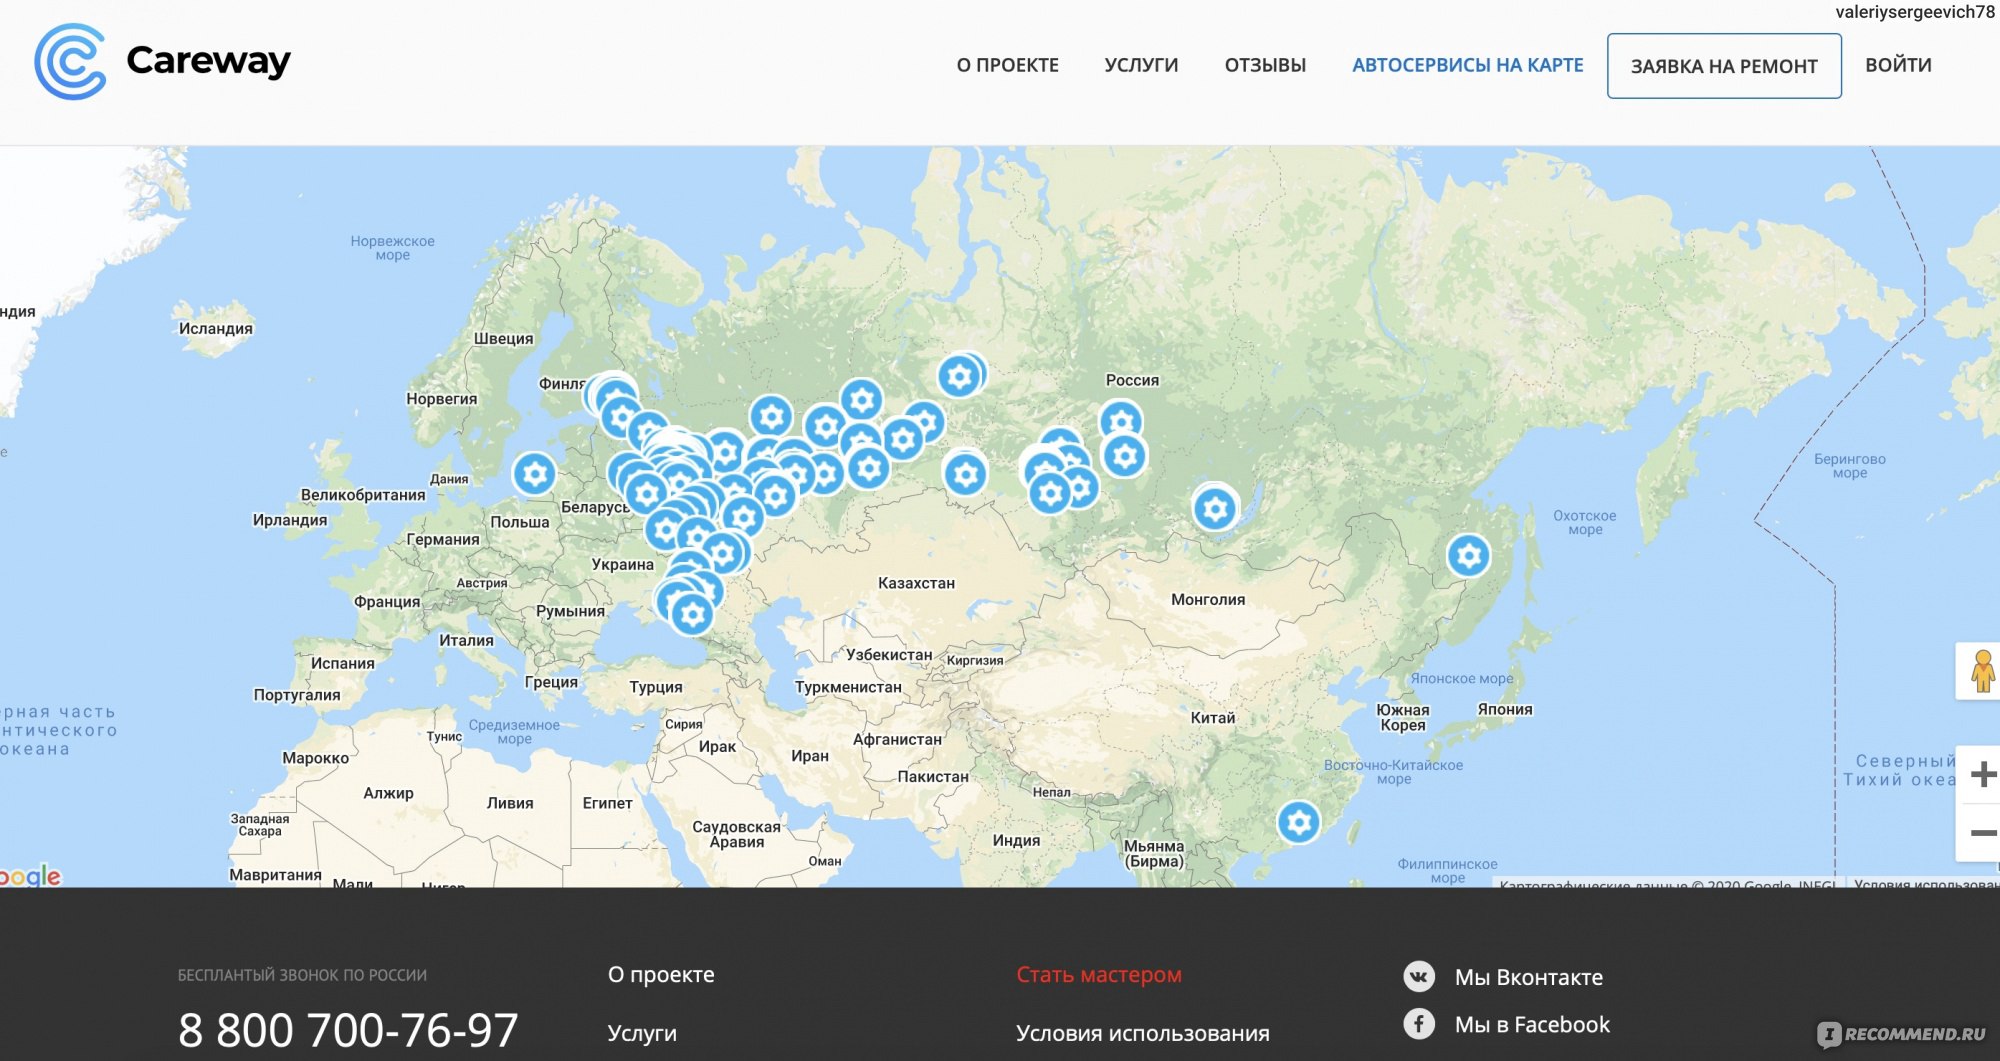Click the Египет label on the map

607,803
